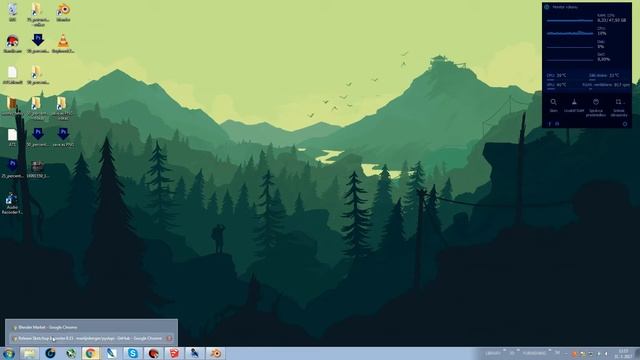Select the Audio Recorder desktop shortcut
The height and width of the screenshot is (360, 640).
point(12,204)
